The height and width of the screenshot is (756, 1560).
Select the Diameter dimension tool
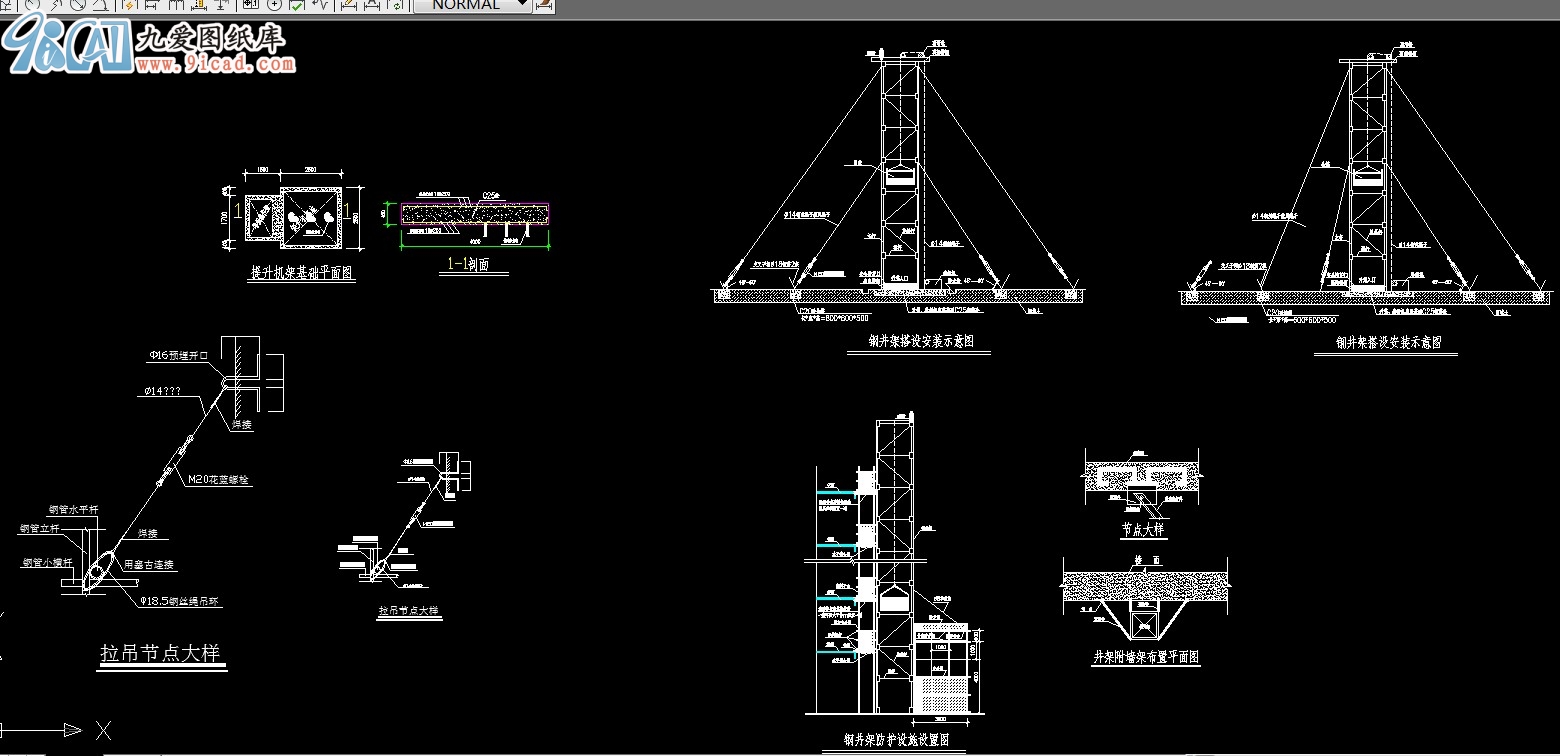click(78, 4)
